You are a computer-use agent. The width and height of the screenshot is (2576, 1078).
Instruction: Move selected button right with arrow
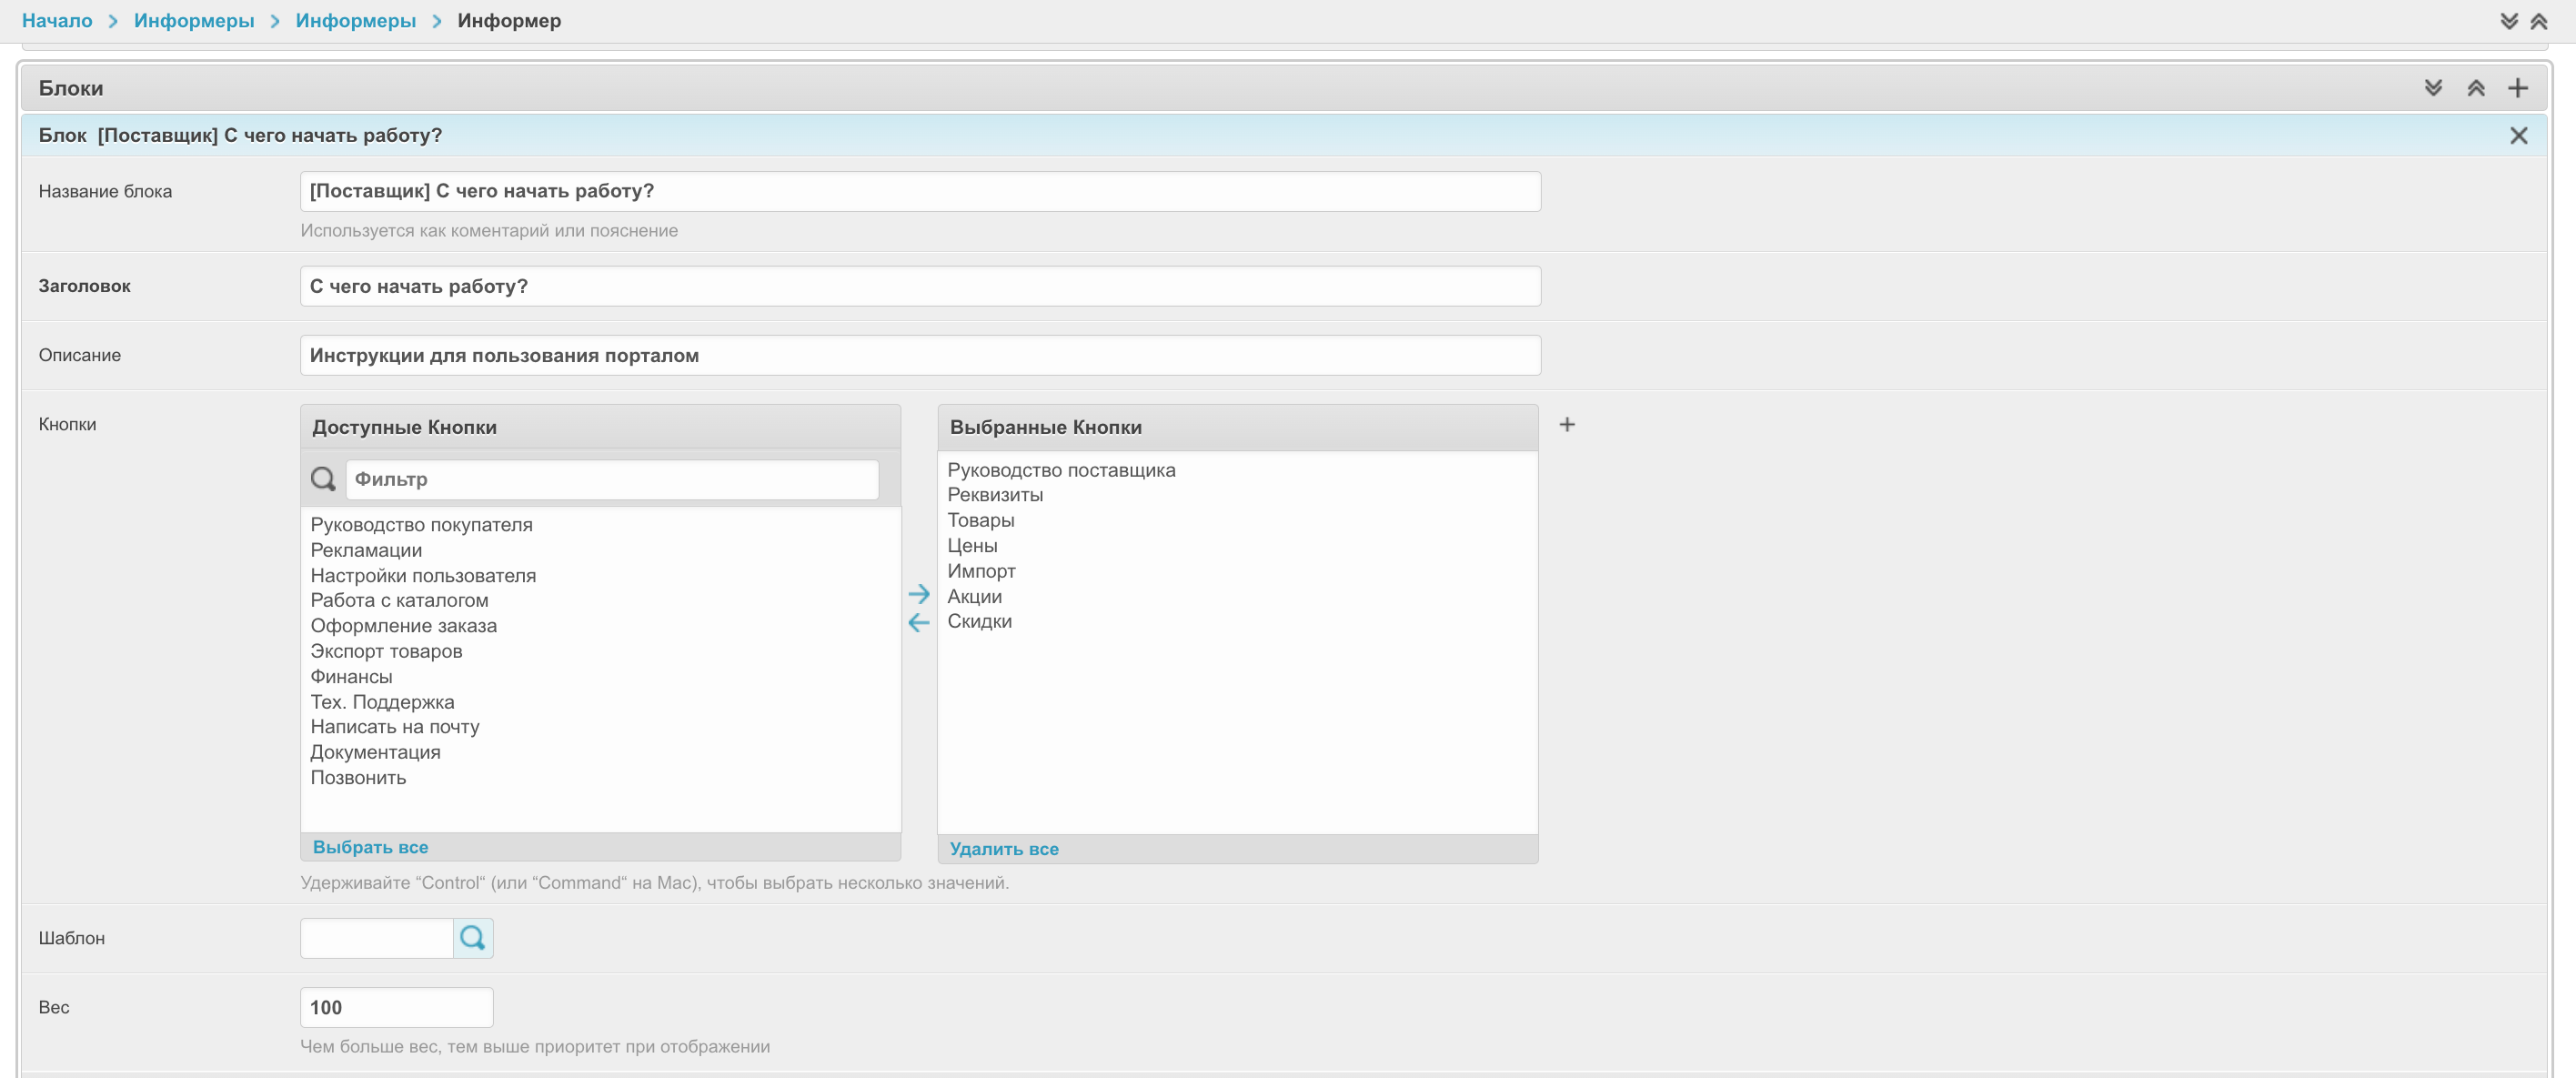(918, 594)
